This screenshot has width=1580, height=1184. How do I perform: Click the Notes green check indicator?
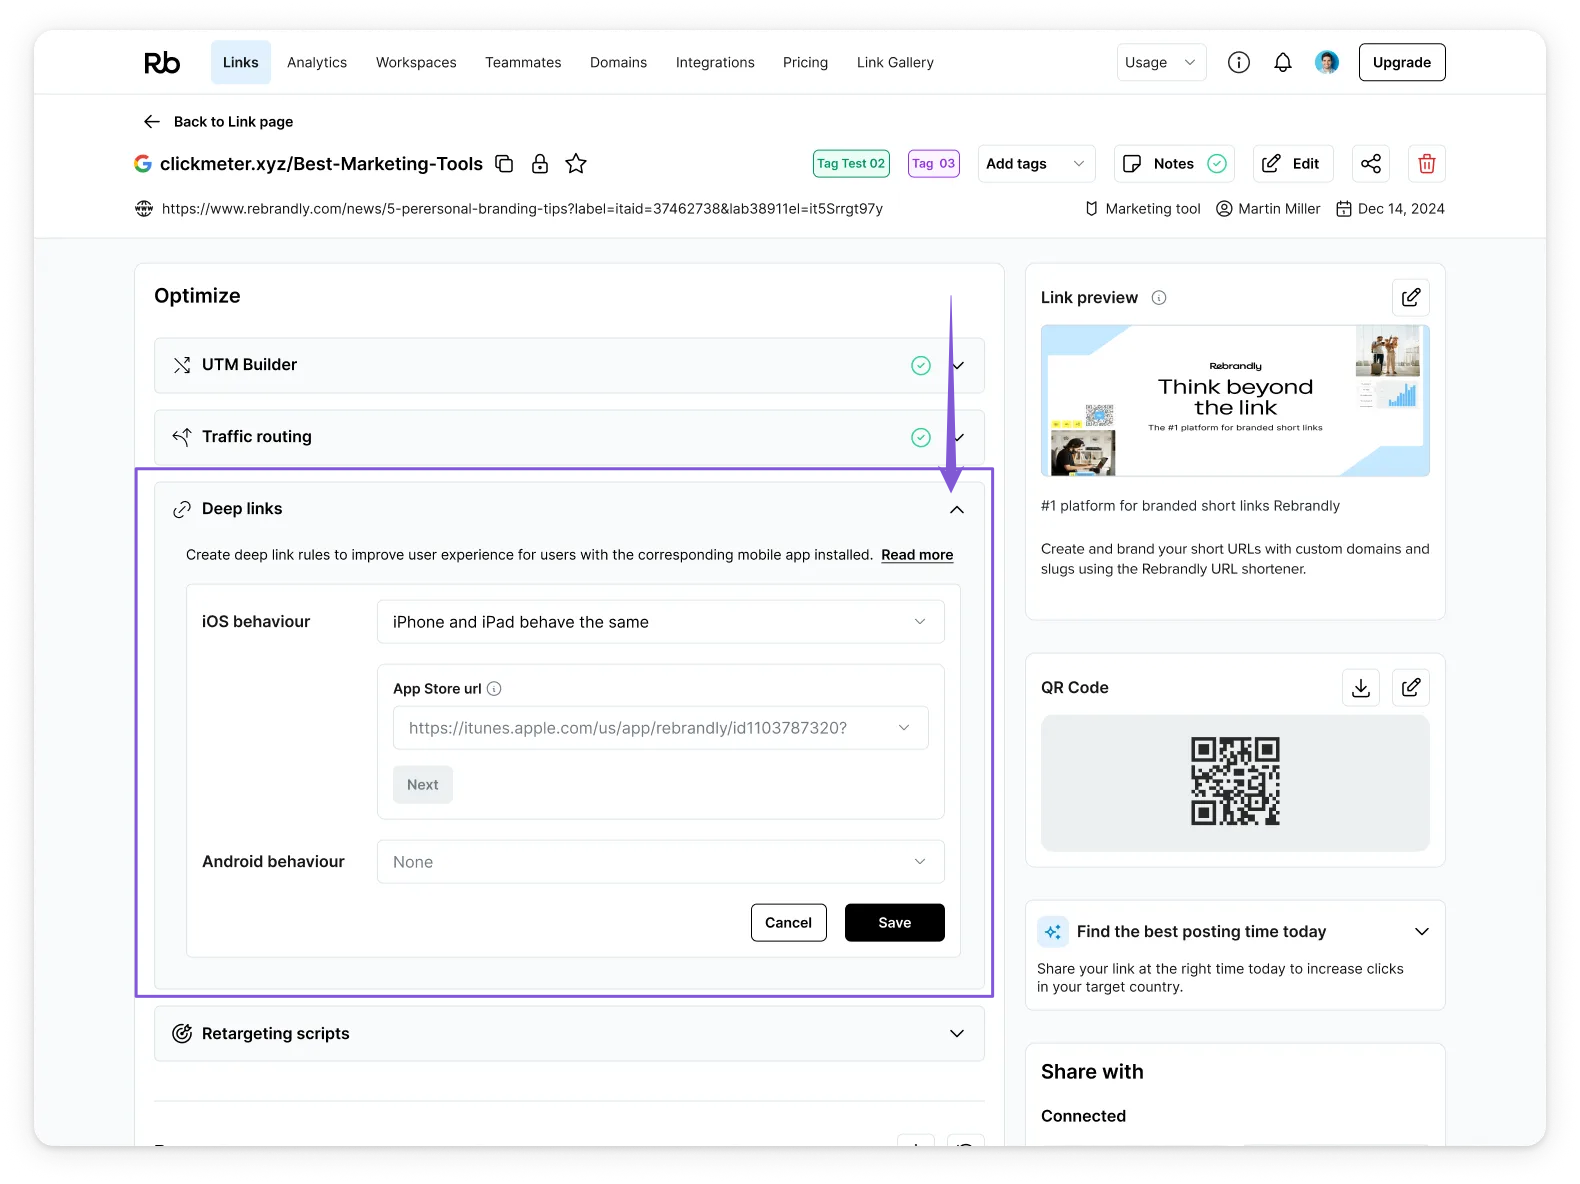pos(1217,164)
